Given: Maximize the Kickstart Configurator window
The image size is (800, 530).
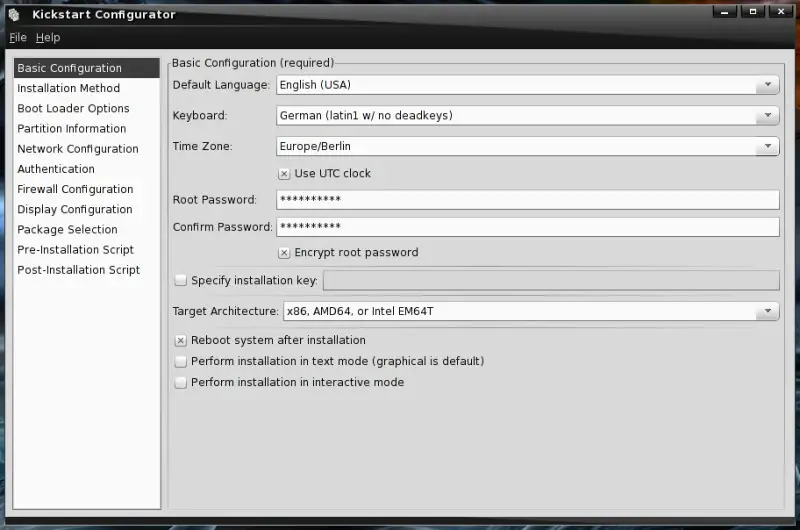Looking at the screenshot, I should tap(753, 12).
